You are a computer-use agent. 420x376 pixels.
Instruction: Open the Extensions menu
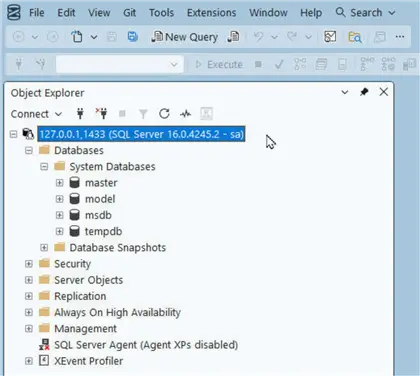point(211,13)
